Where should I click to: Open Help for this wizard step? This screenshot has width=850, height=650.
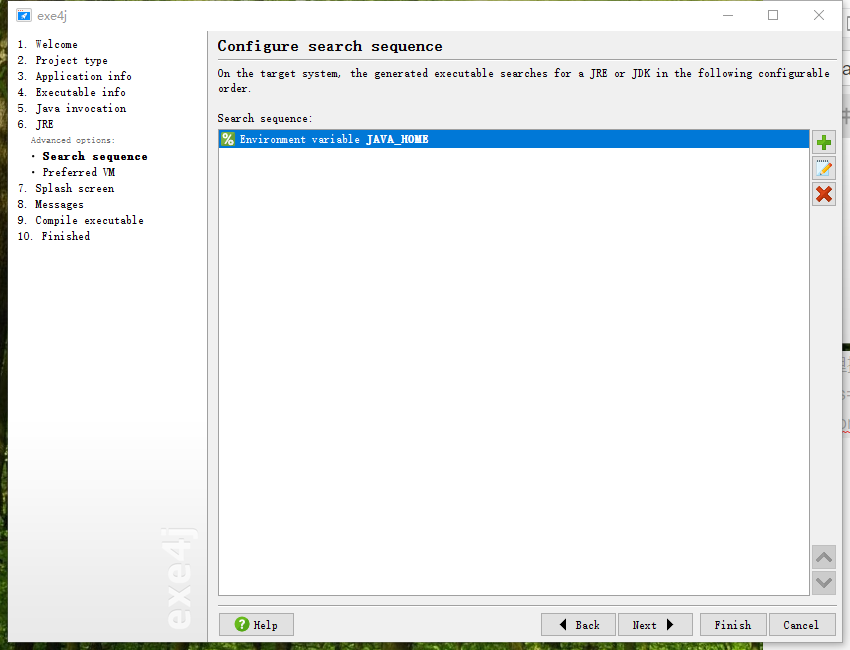(x=256, y=625)
